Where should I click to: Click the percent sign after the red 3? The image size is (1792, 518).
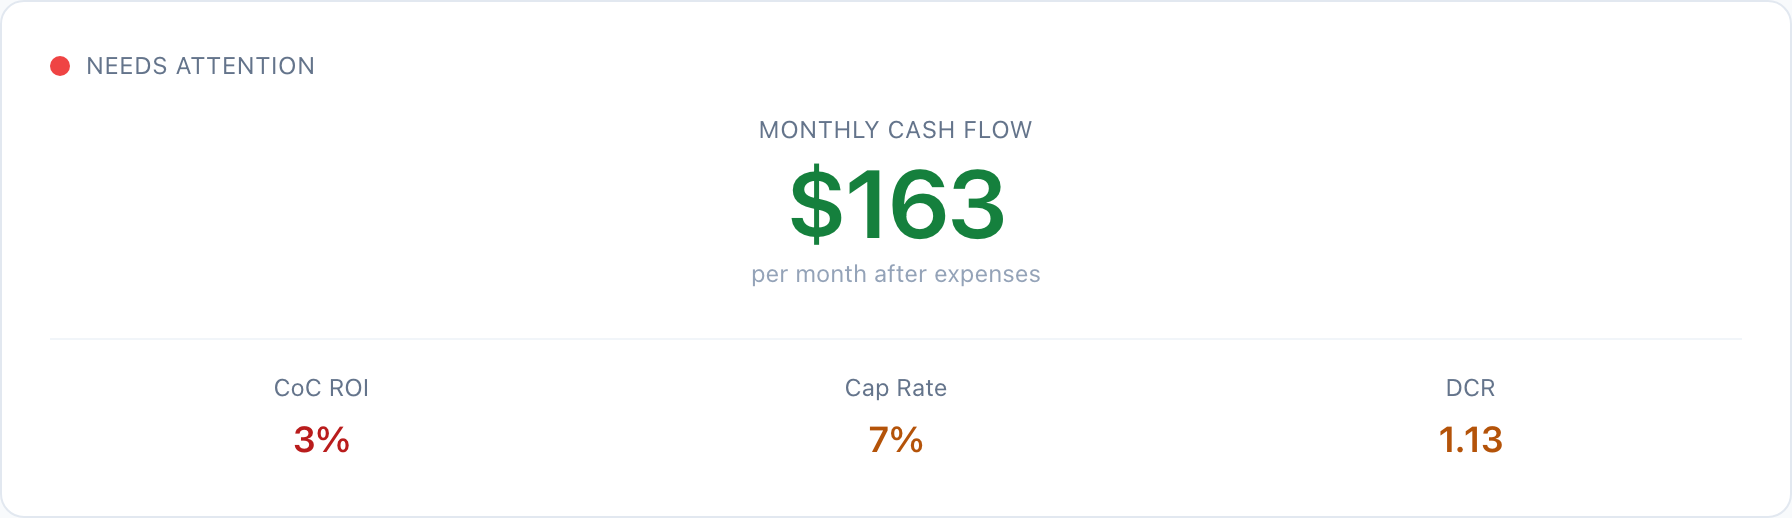pos(334,440)
